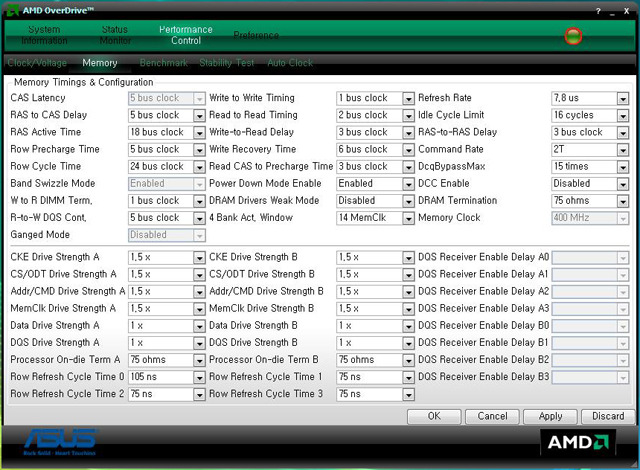Open Row Refresh Cycle Time 2 dropdown
640x470 pixels.
click(x=199, y=395)
